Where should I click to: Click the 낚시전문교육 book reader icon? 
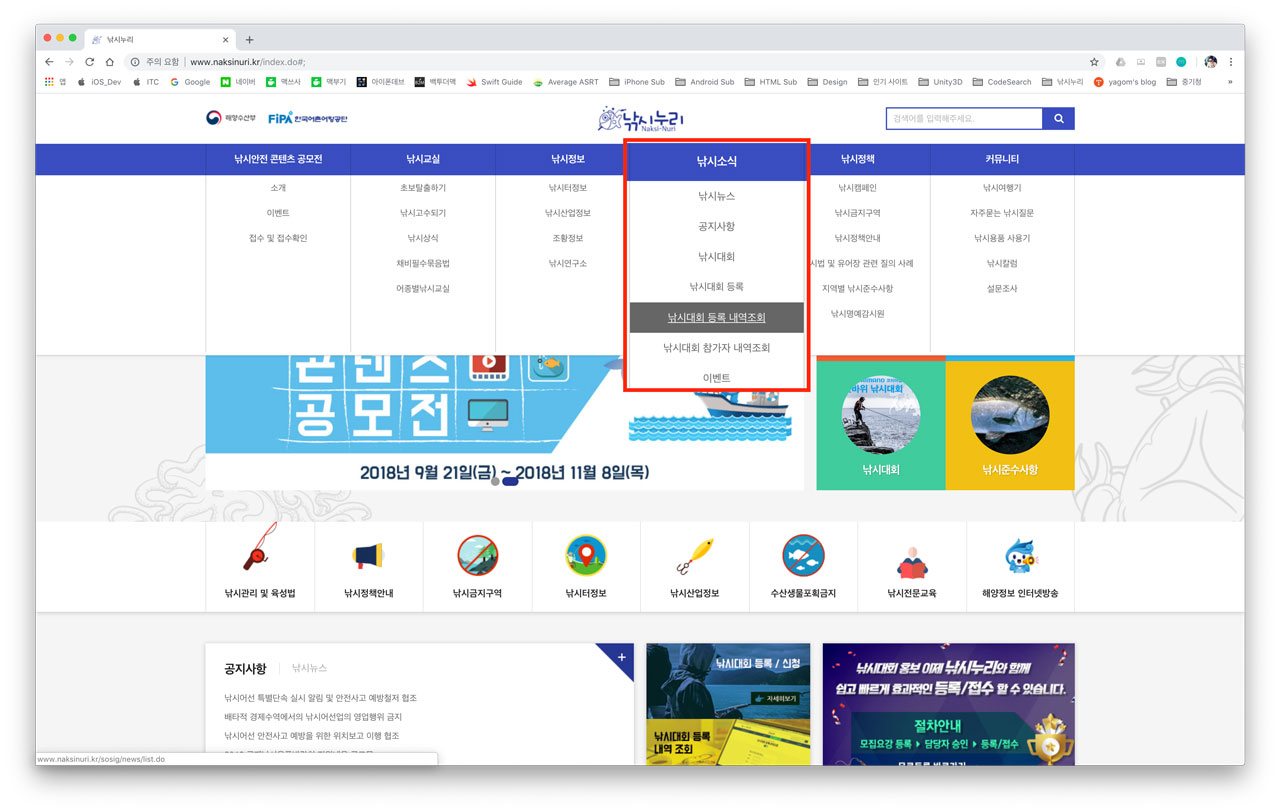tap(911, 560)
